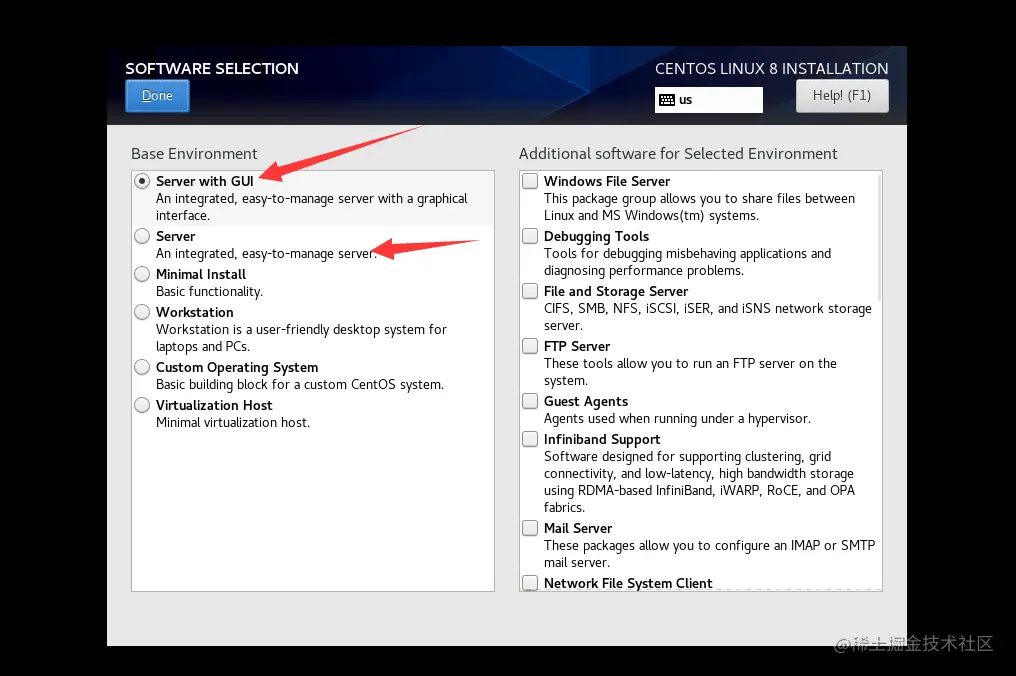The image size is (1016, 676).
Task: Enable the Windows File Server checkbox
Action: [x=530, y=181]
